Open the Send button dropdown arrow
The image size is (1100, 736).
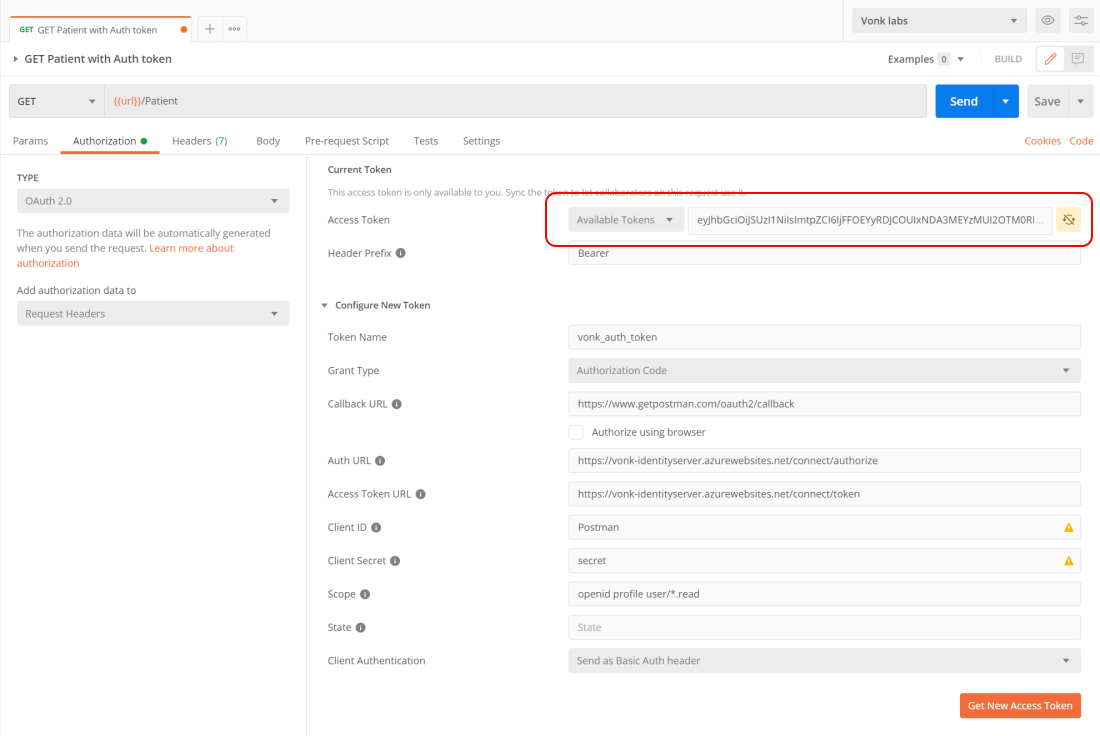(x=1005, y=101)
